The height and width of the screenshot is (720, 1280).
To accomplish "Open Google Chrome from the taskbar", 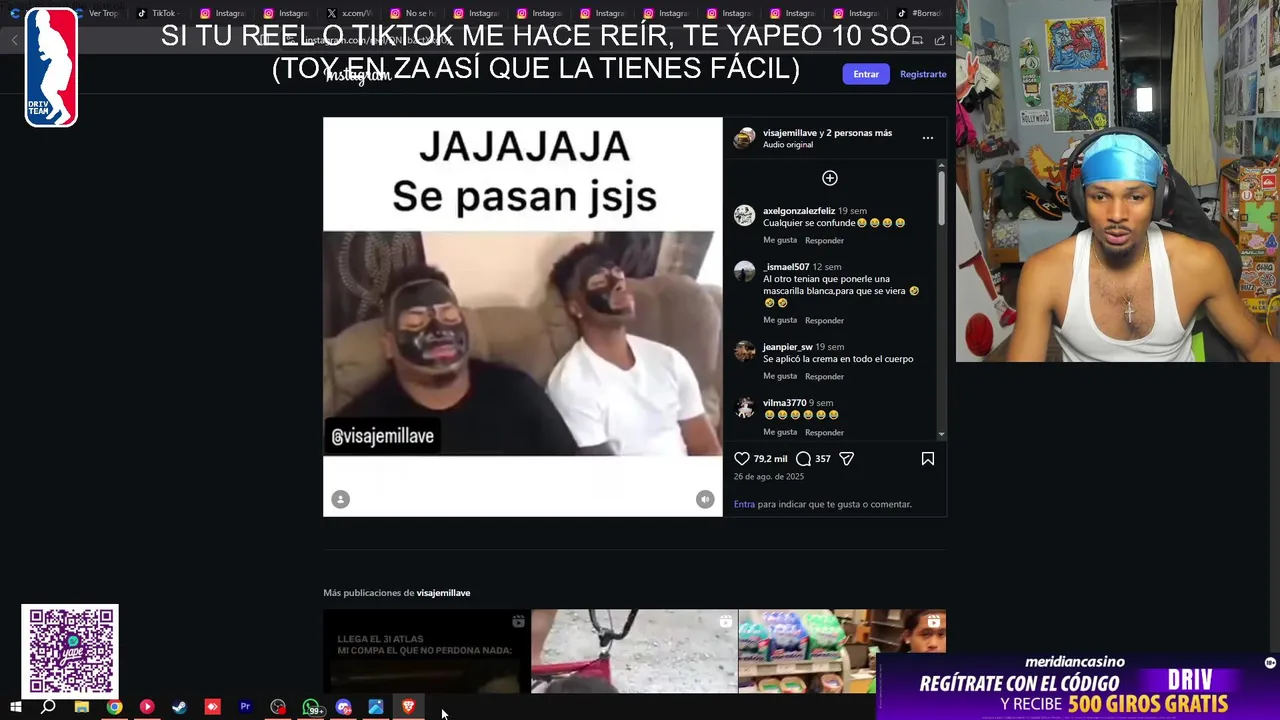I will coord(114,707).
